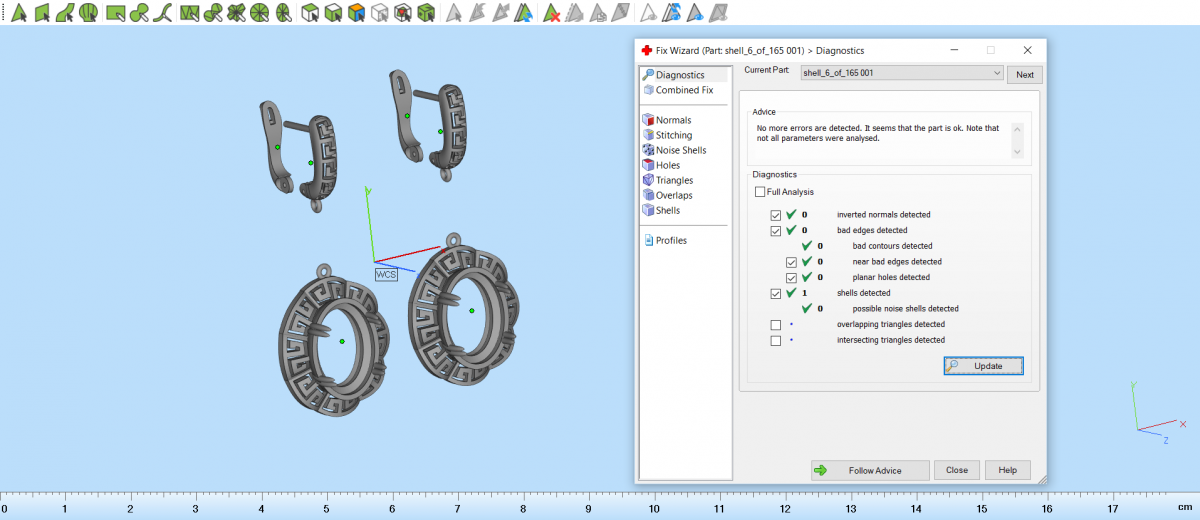Open Noise Shells in the sidebar
Viewport: 1200px width, 520px height.
[x=680, y=150]
